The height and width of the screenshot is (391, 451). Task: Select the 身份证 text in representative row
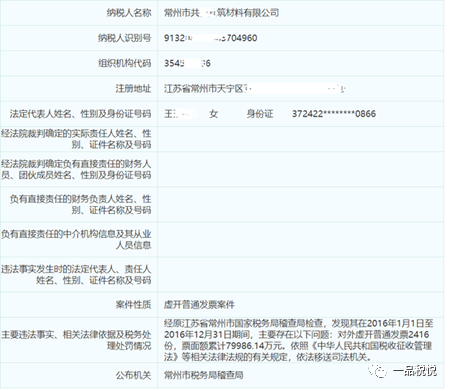pyautogui.click(x=260, y=114)
